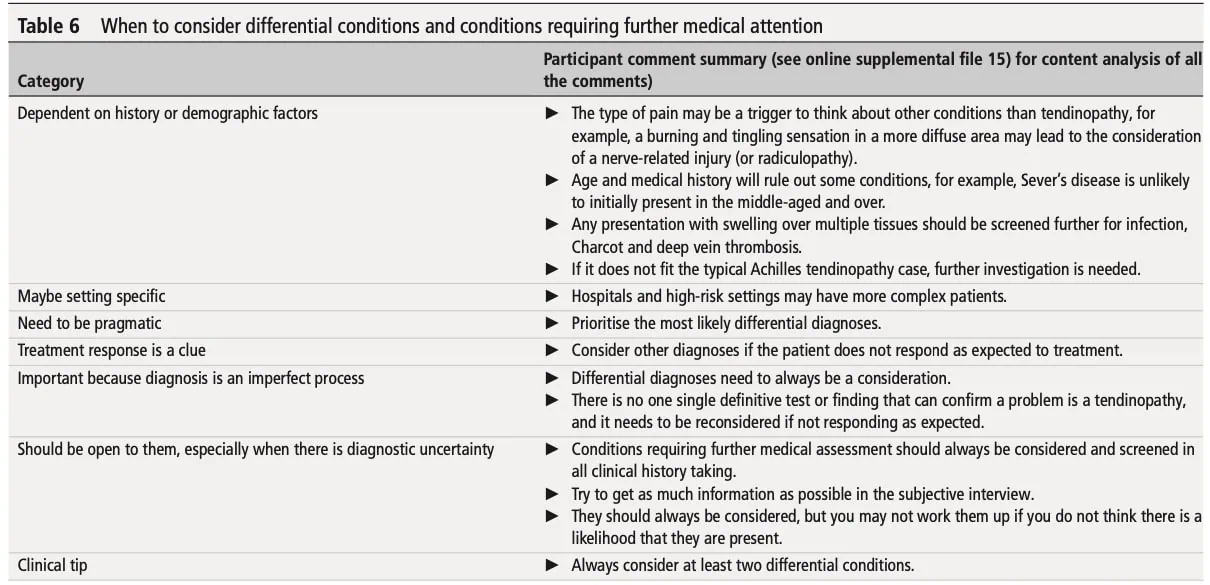Screen dimensions: 1210x585
Task: Click the "Should be open to them" category cell
Action: coord(256,450)
